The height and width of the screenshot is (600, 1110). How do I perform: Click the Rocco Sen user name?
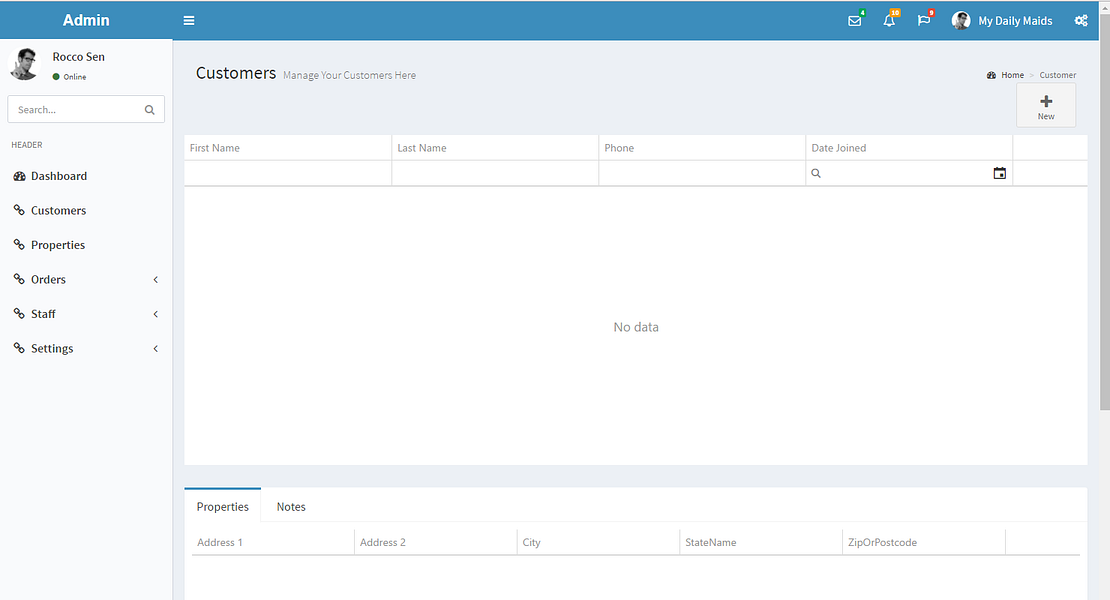pos(79,57)
